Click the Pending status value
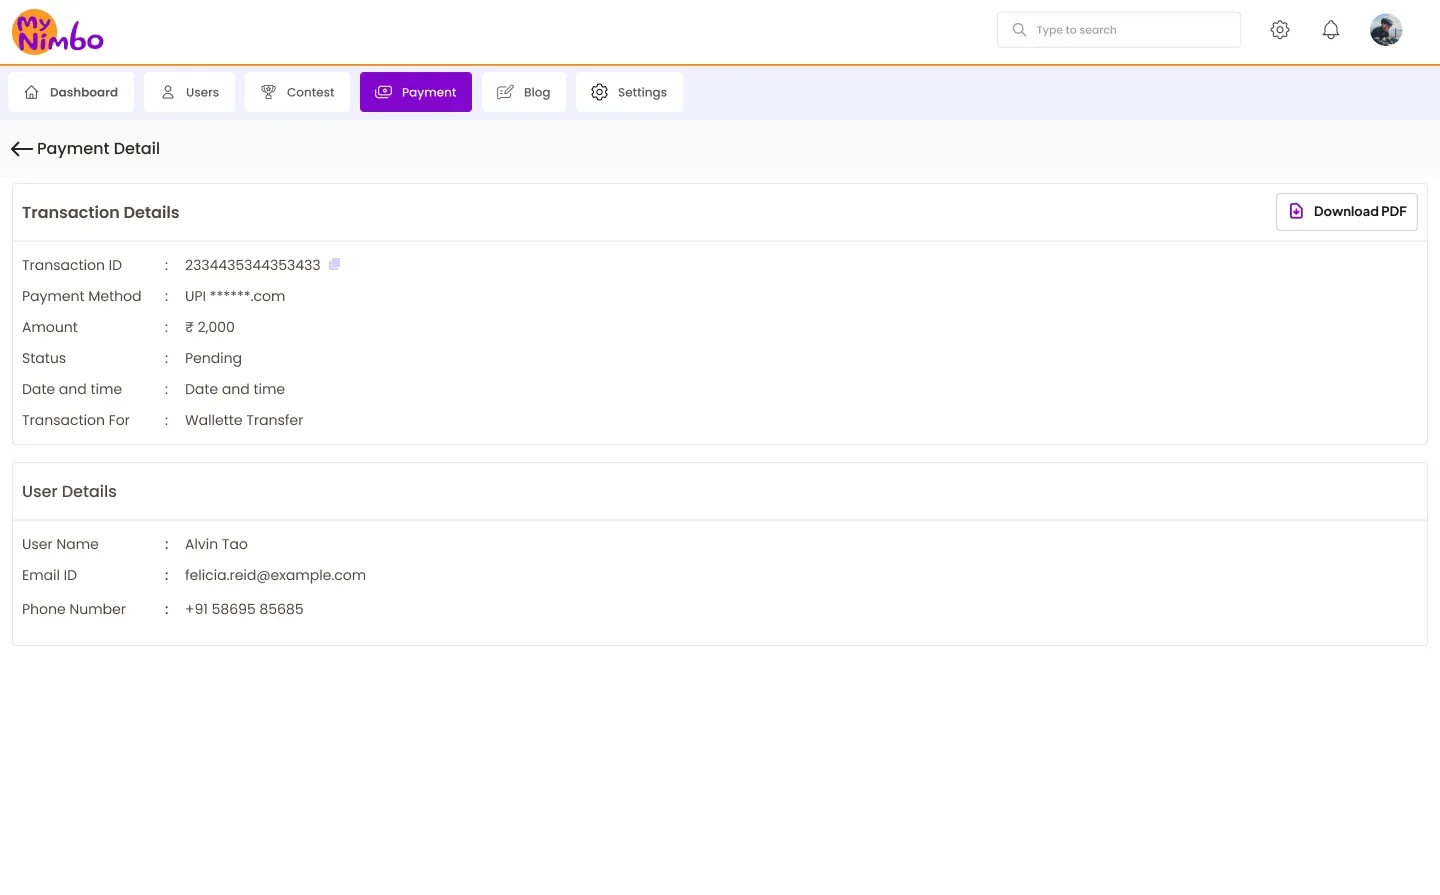 [213, 358]
